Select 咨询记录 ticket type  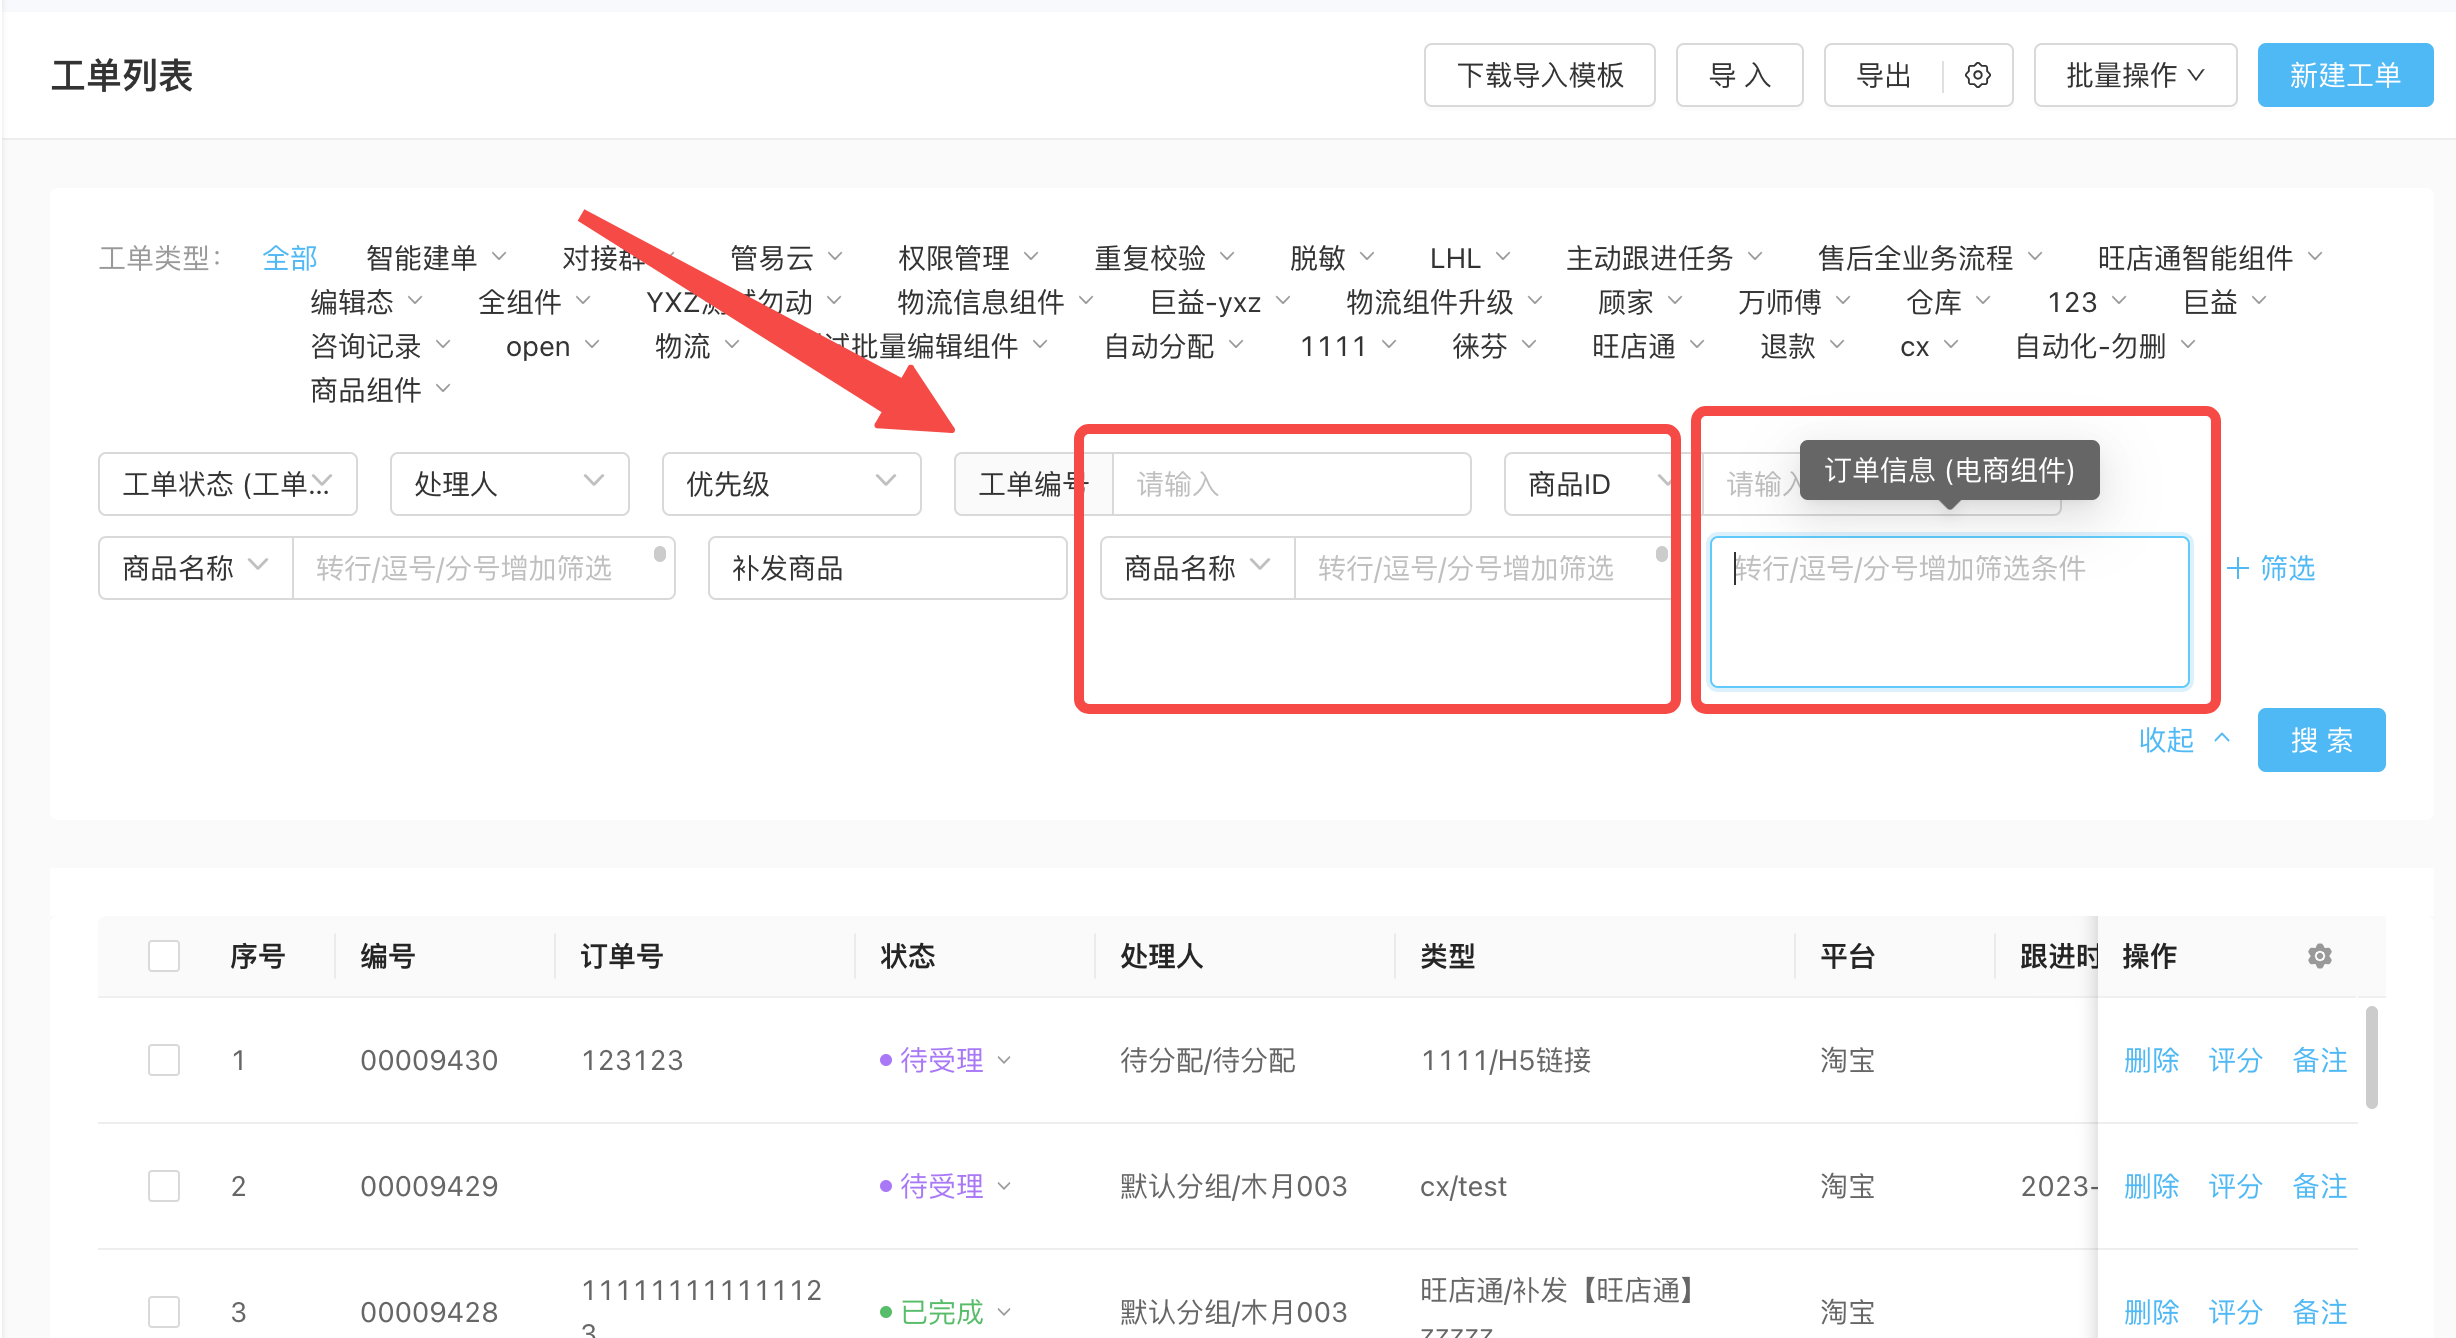(380, 346)
